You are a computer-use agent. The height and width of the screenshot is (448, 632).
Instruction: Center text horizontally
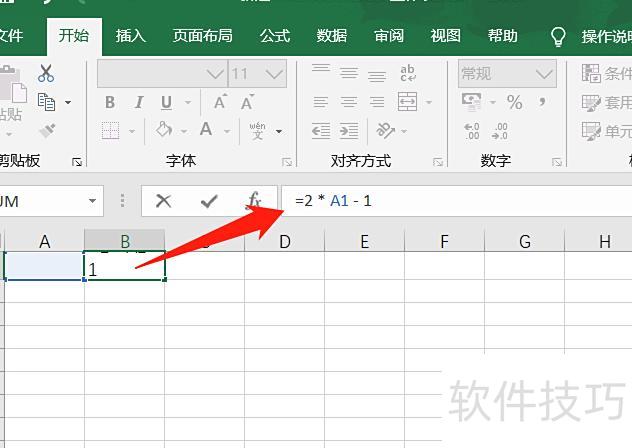pyautogui.click(x=349, y=102)
